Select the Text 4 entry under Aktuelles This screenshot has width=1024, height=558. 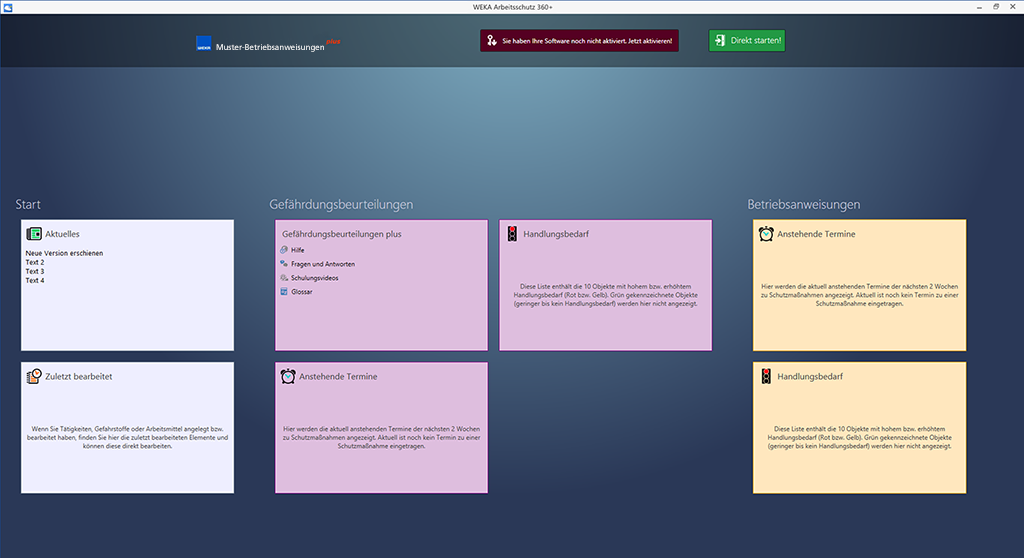point(35,280)
